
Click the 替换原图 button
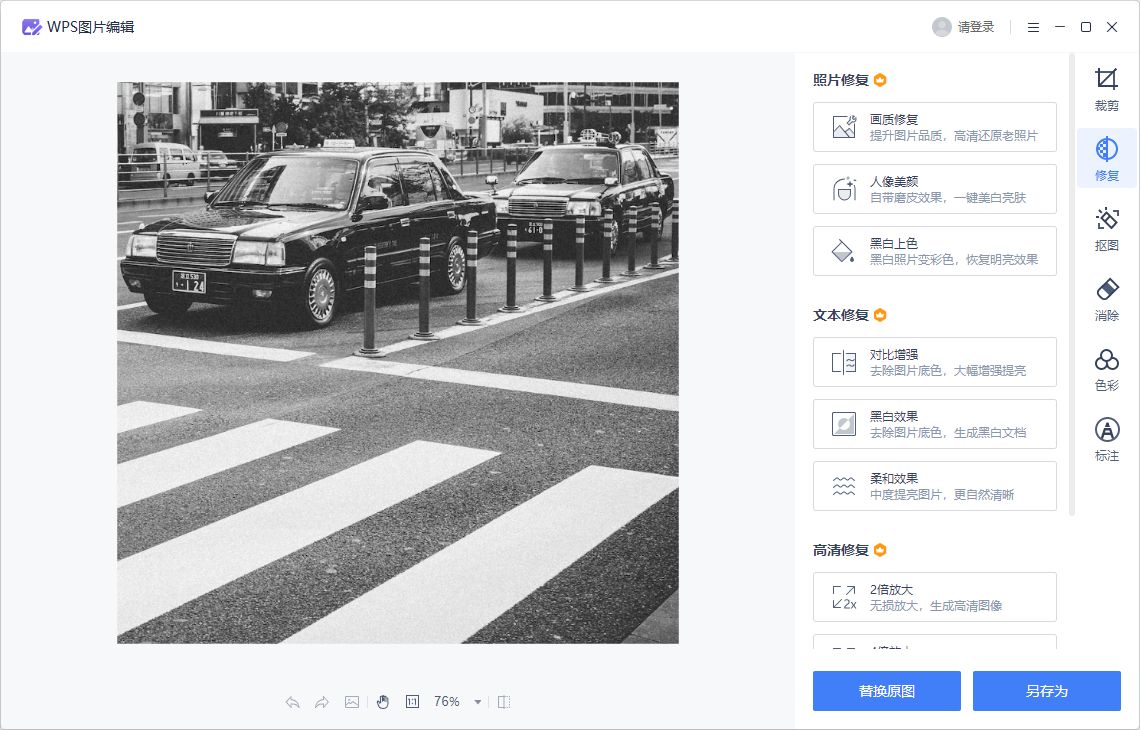(886, 691)
